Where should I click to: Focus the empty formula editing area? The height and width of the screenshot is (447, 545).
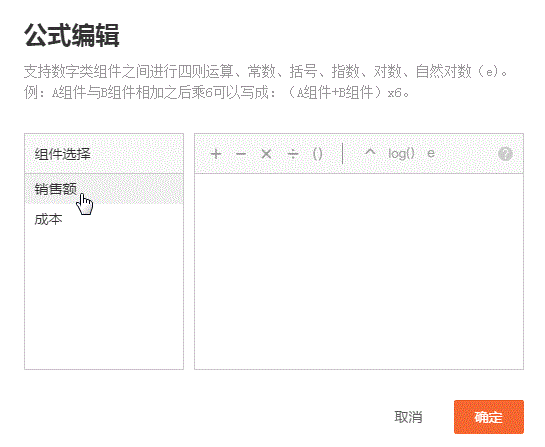359,271
